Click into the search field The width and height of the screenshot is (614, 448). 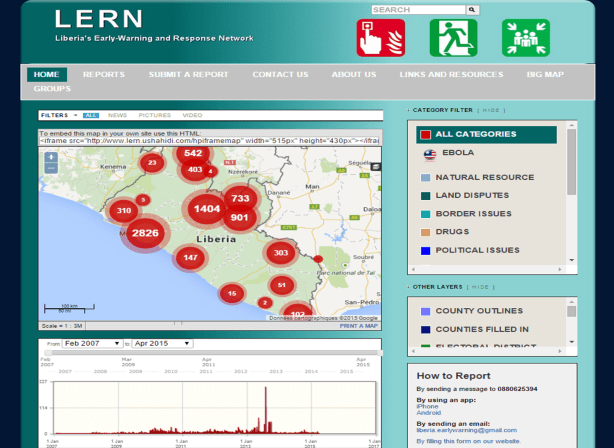pos(418,10)
